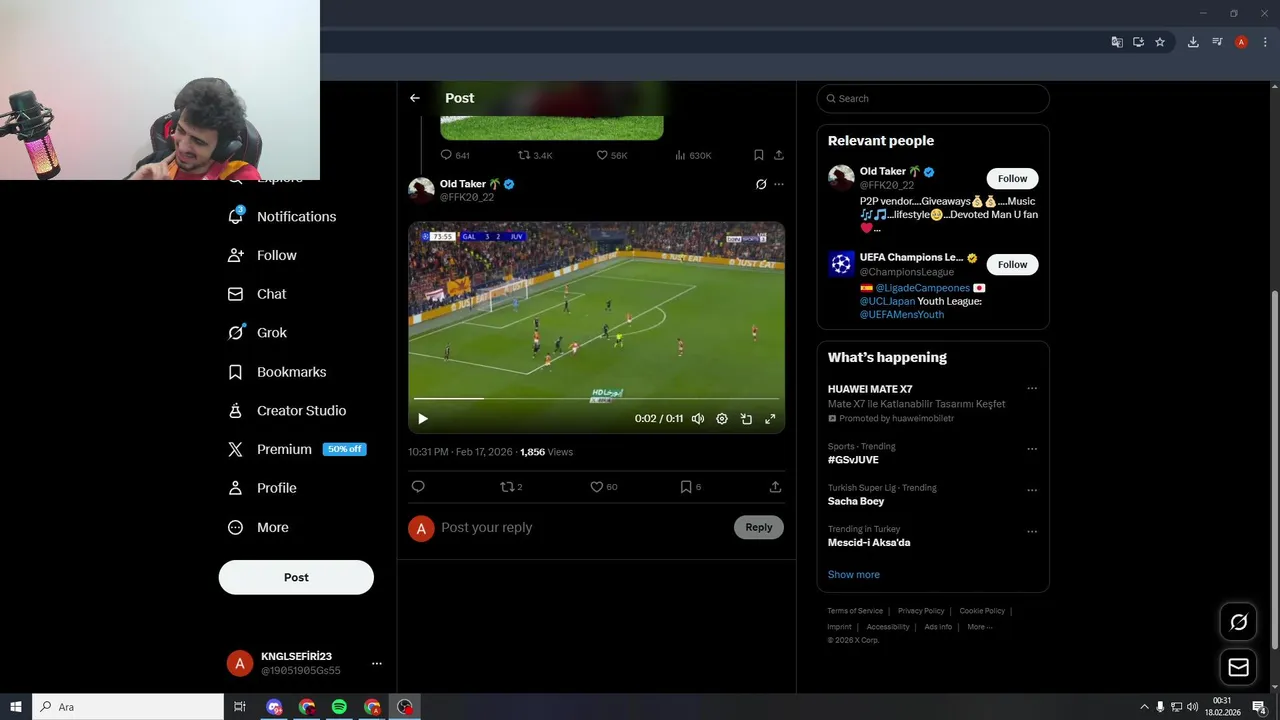
Task: Open @UEFAMensYouth link
Action: point(902,314)
